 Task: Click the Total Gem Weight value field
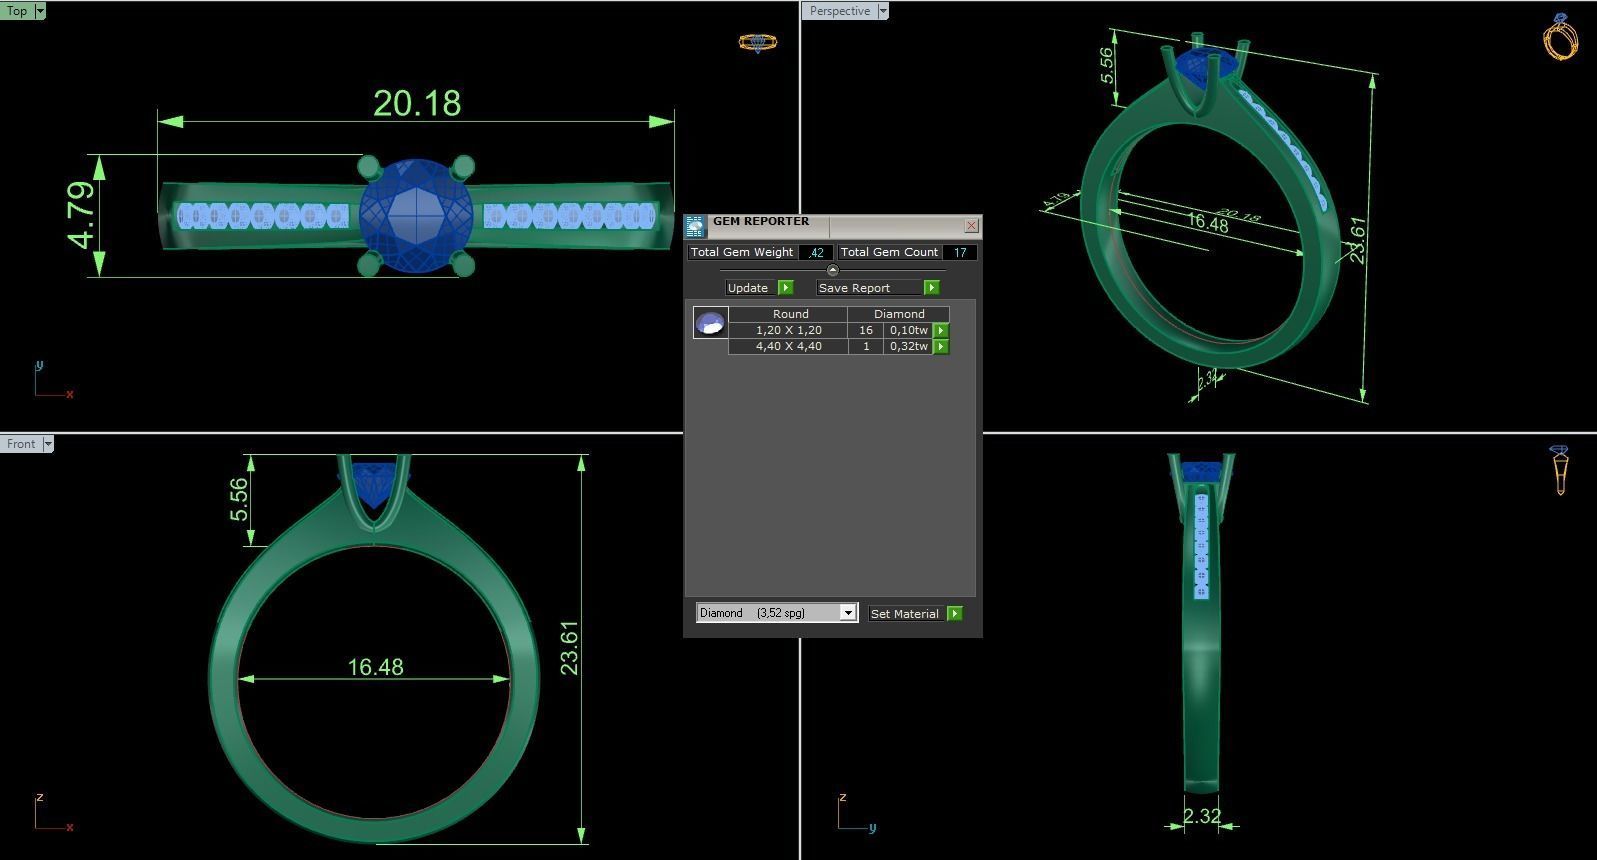816,252
